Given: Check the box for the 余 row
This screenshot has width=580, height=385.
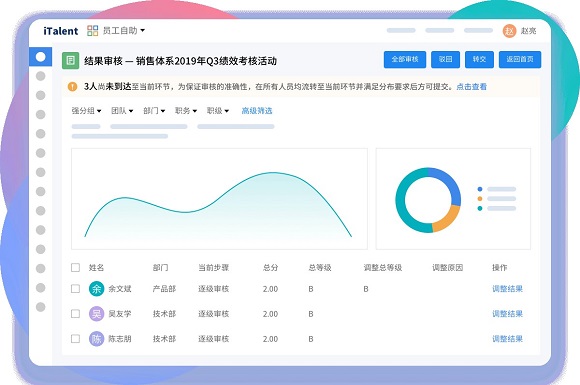Looking at the screenshot, I should pos(75,289).
